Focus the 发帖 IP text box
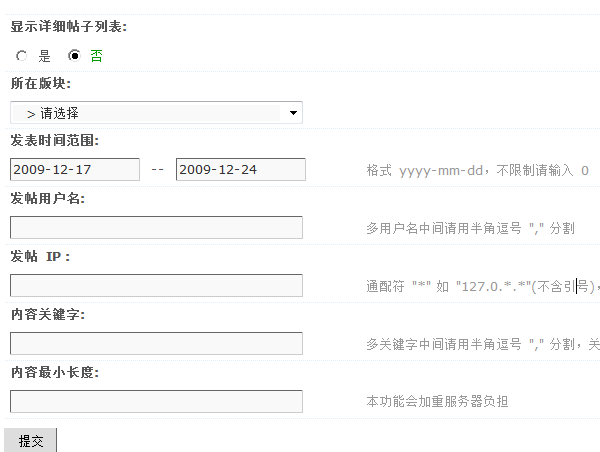 pyautogui.click(x=156, y=286)
